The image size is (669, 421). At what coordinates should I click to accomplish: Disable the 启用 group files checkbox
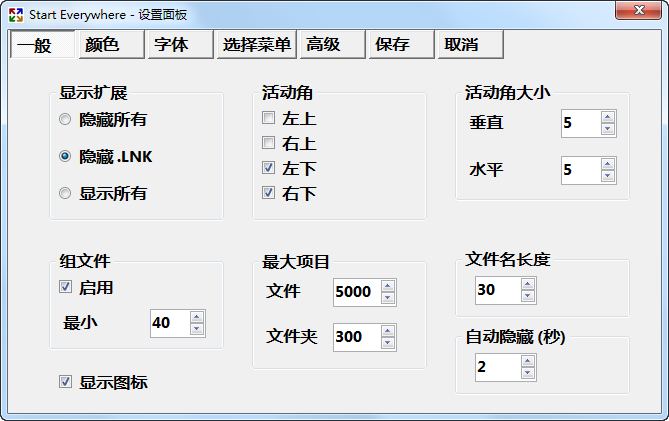[x=66, y=288]
